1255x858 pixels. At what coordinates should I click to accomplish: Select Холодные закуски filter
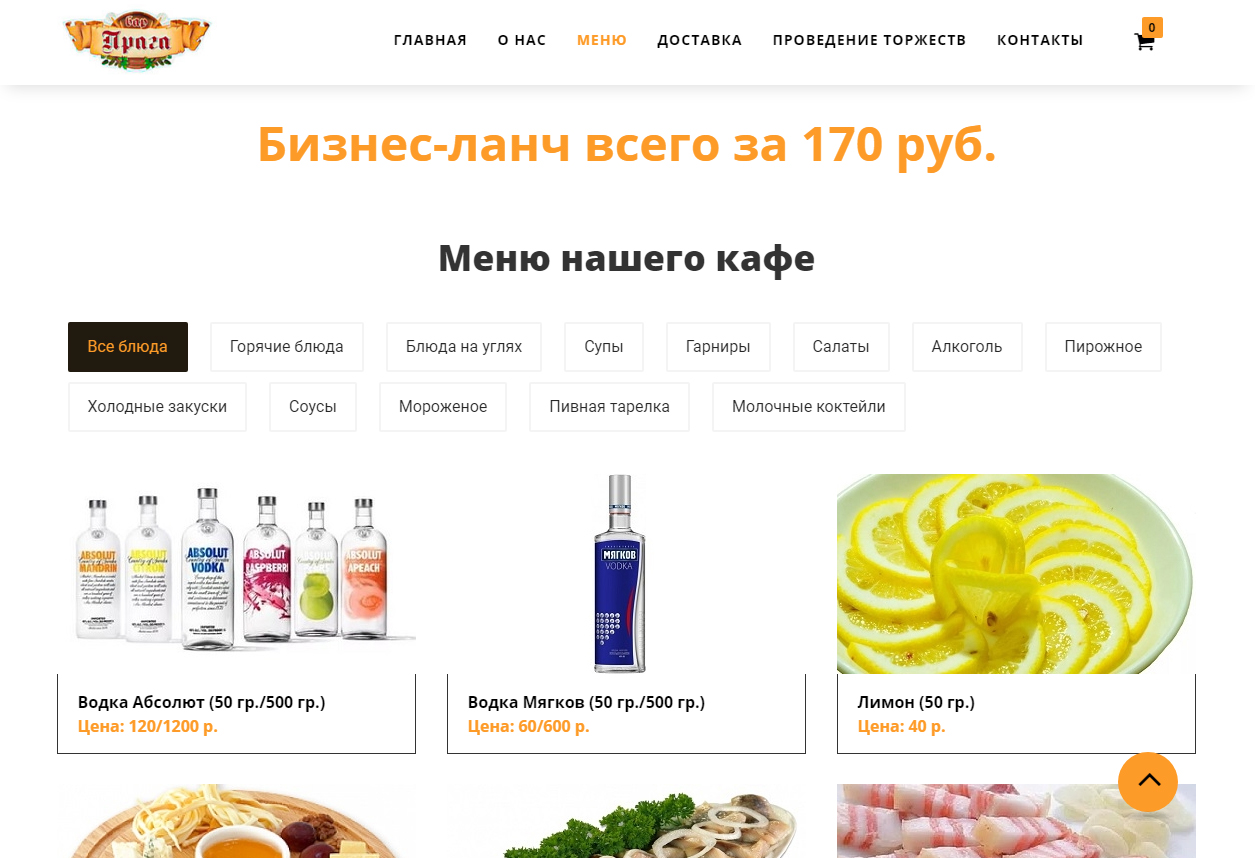click(x=157, y=407)
